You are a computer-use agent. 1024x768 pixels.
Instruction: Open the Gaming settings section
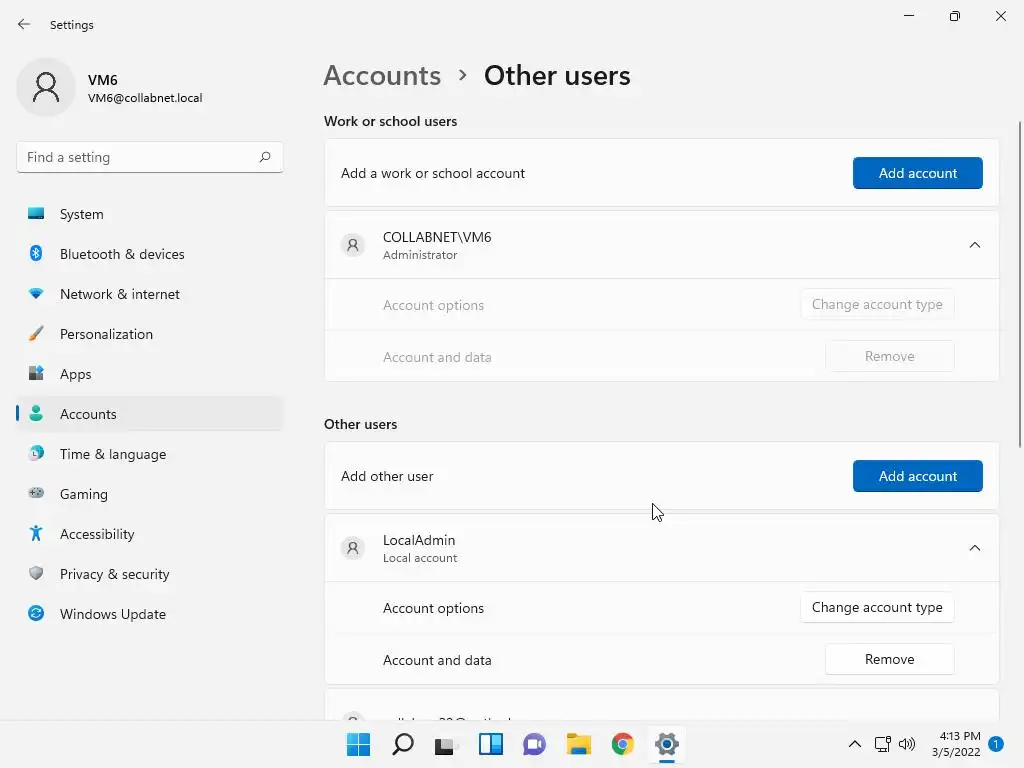(83, 494)
